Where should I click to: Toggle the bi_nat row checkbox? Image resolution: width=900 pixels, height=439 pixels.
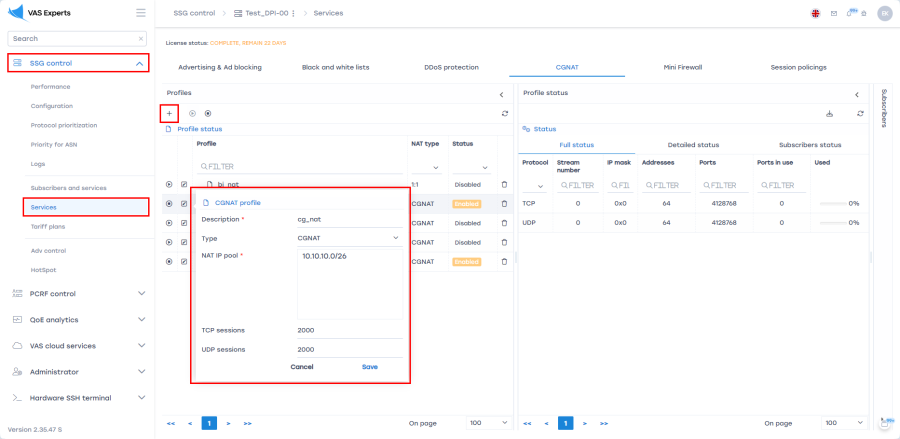pos(184,184)
